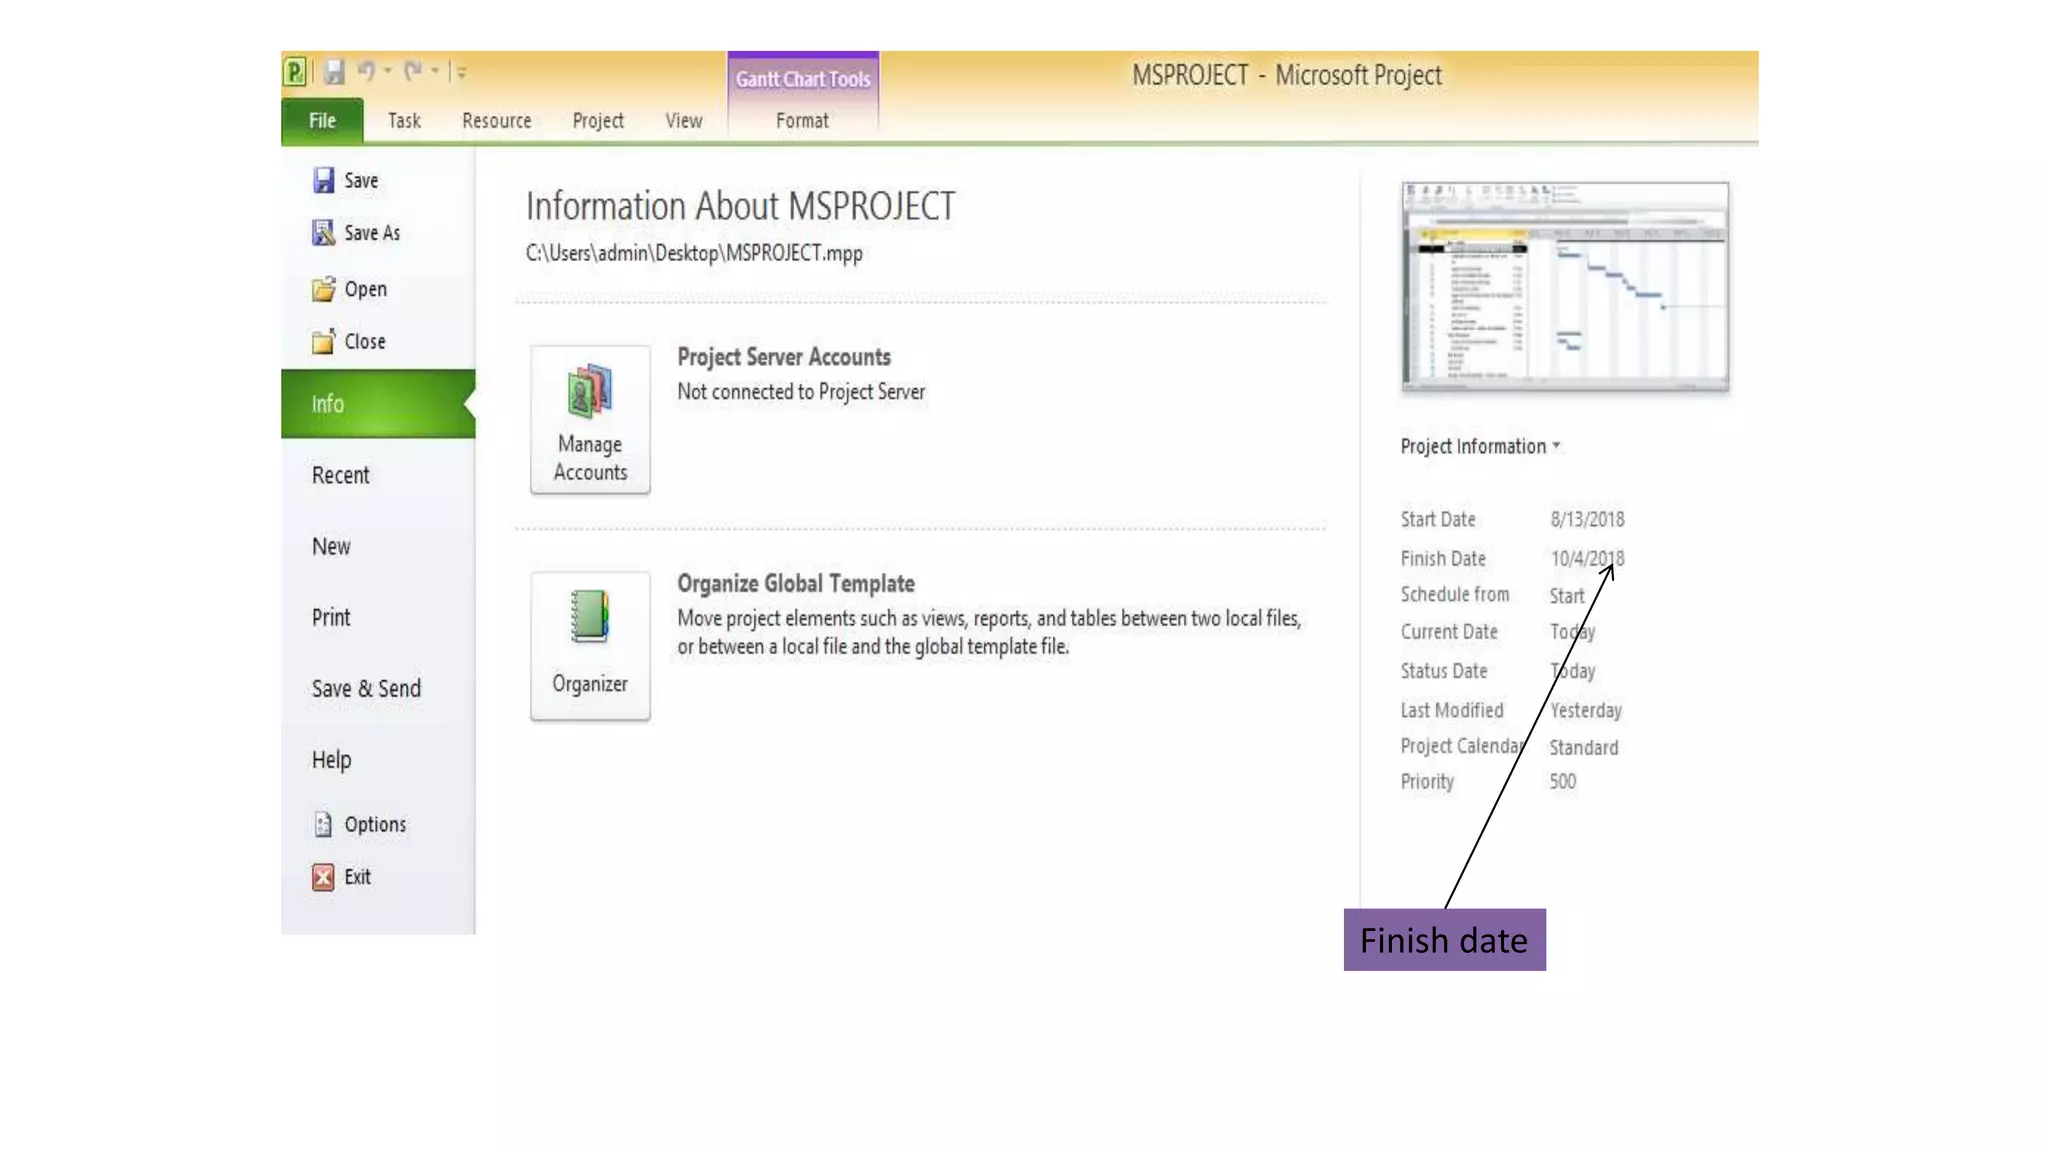
Task: Open the Organizer button
Action: 590,646
